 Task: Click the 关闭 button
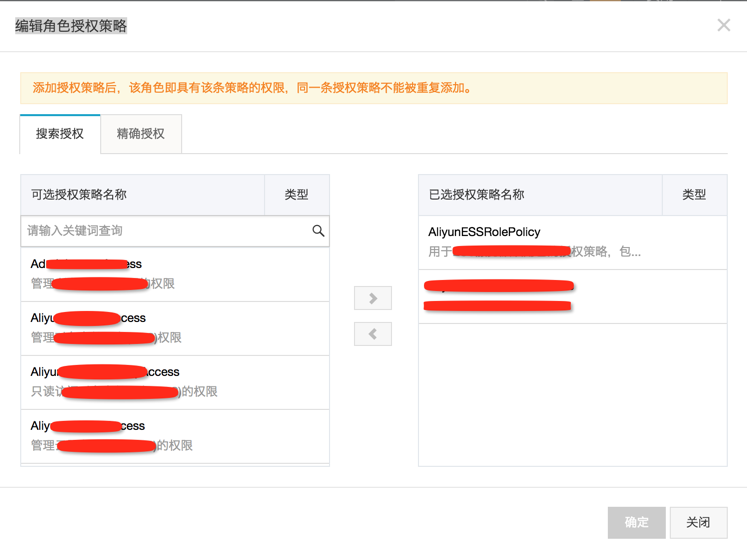(x=698, y=523)
